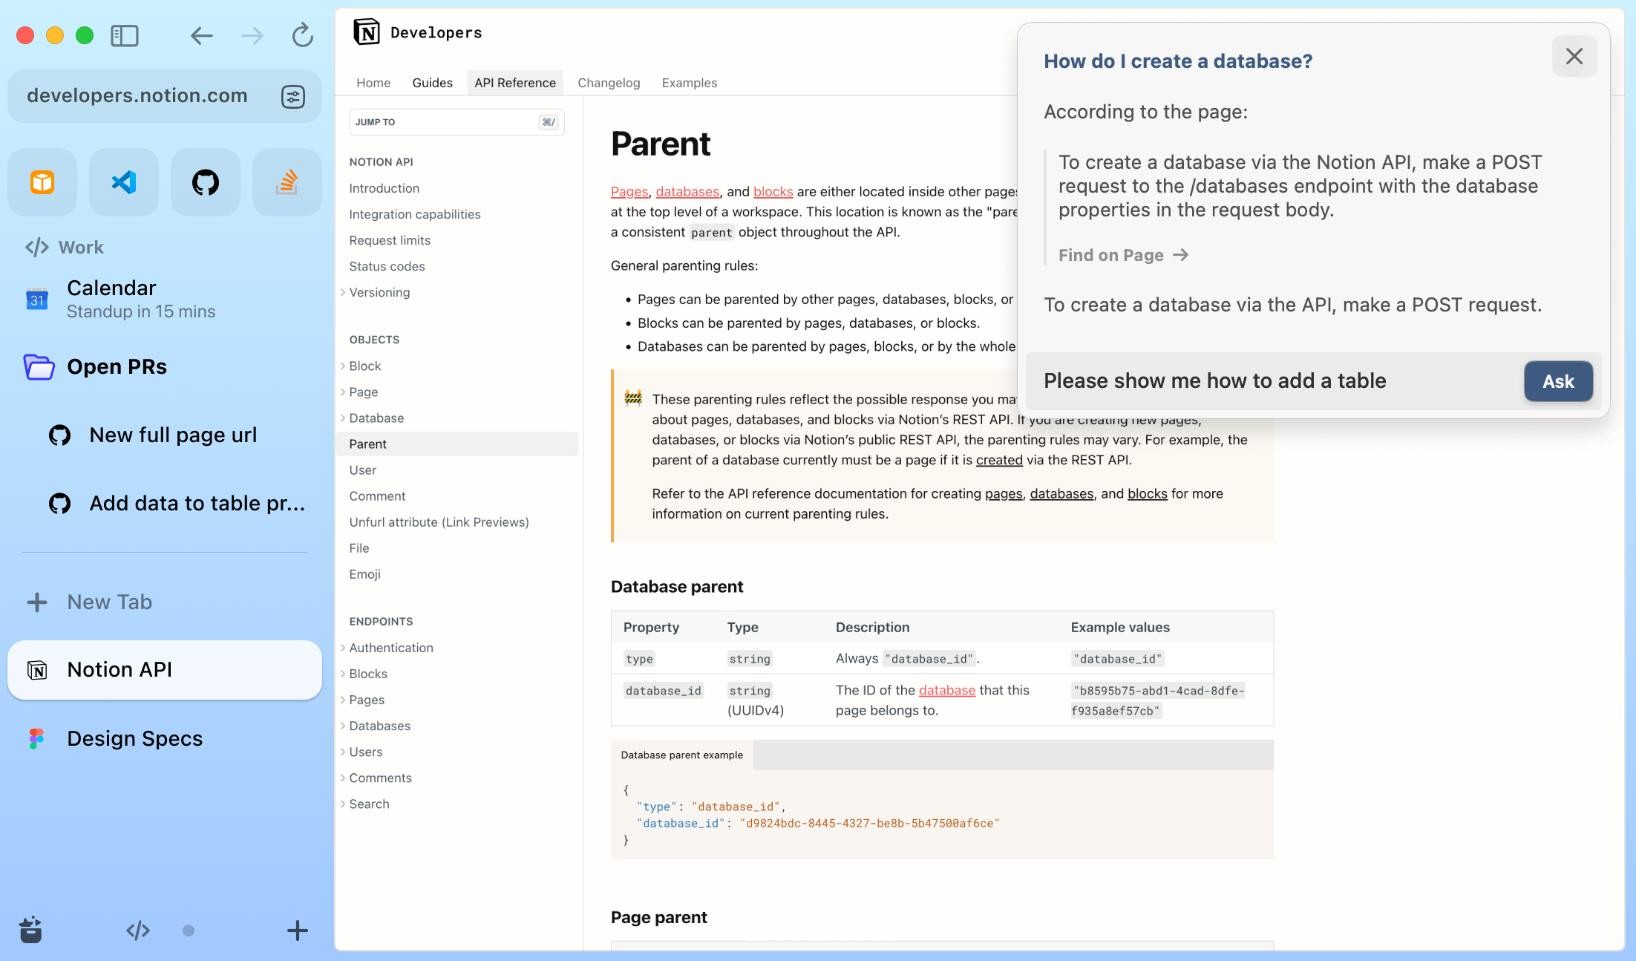
Task: Open User in the Objects list
Action: 362,470
